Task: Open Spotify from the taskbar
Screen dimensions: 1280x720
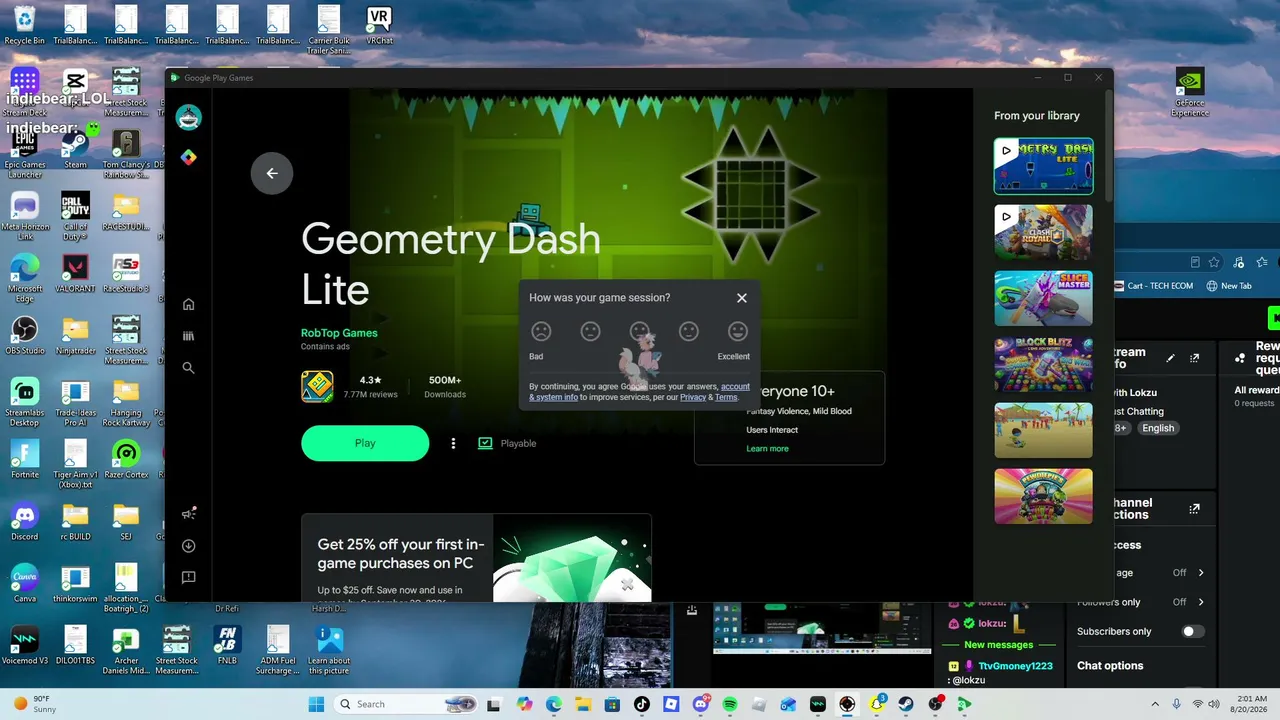Action: [730, 704]
